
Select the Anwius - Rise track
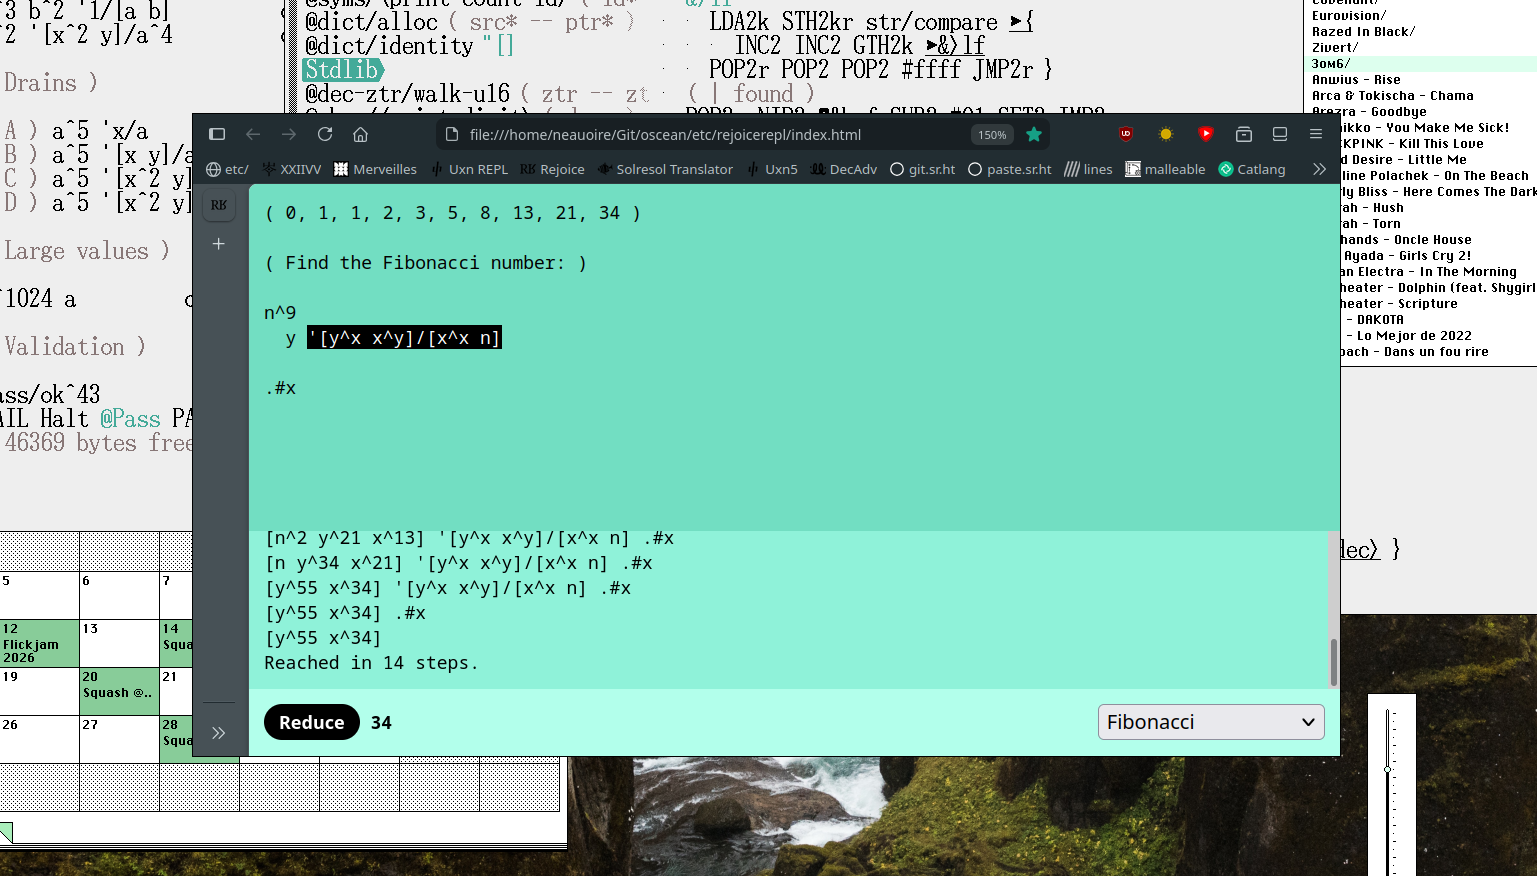pyautogui.click(x=1356, y=80)
